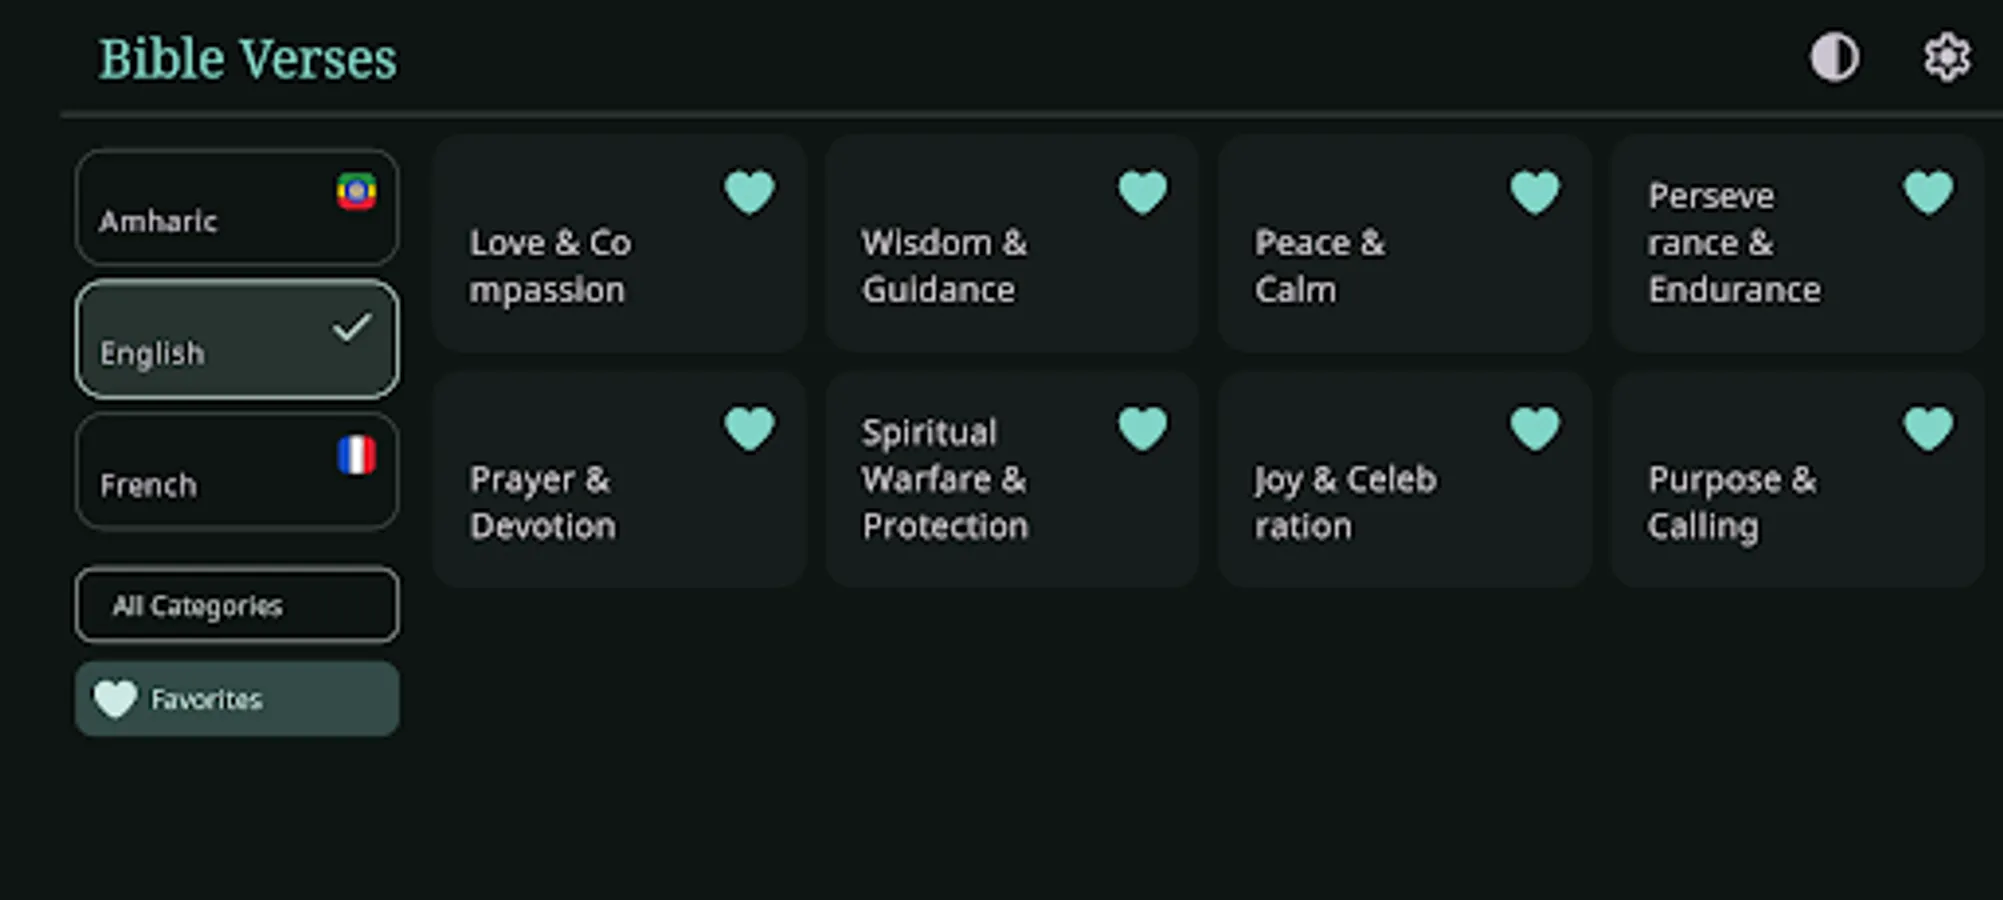2003x900 pixels.
Task: Select English from the language list
Action: (236, 340)
